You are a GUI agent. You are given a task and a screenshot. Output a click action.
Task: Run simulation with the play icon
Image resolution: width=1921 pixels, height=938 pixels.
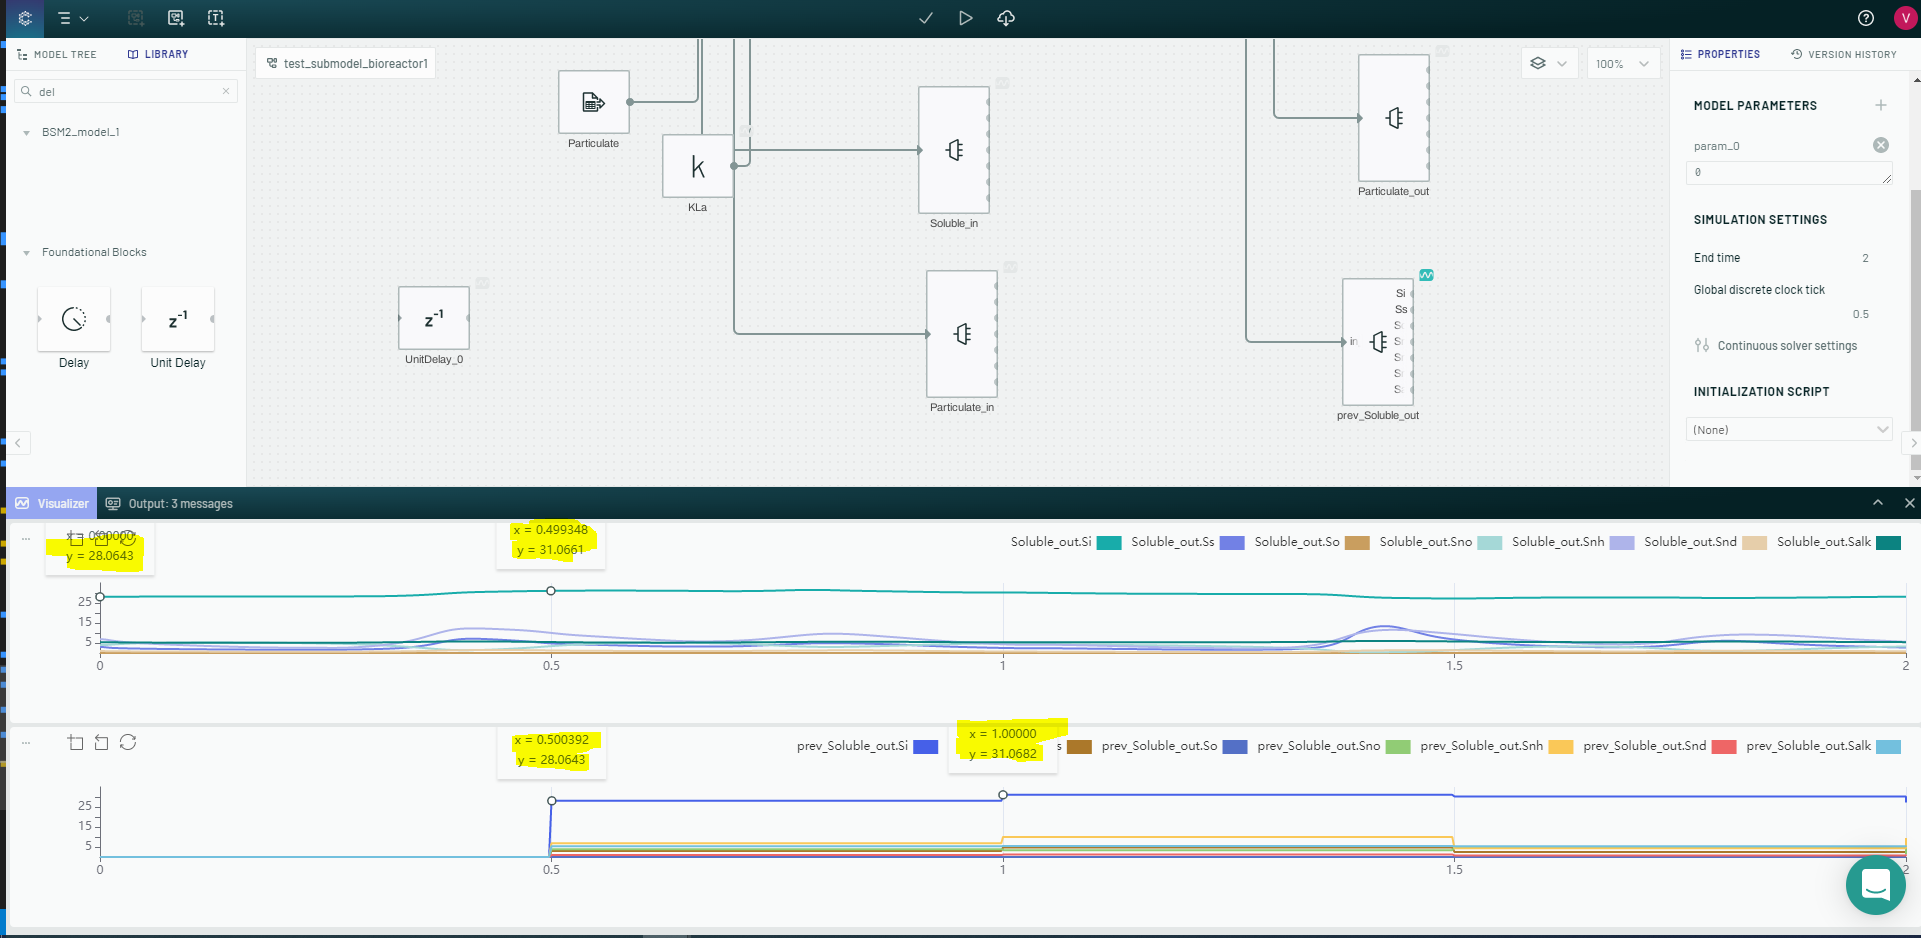click(x=965, y=18)
